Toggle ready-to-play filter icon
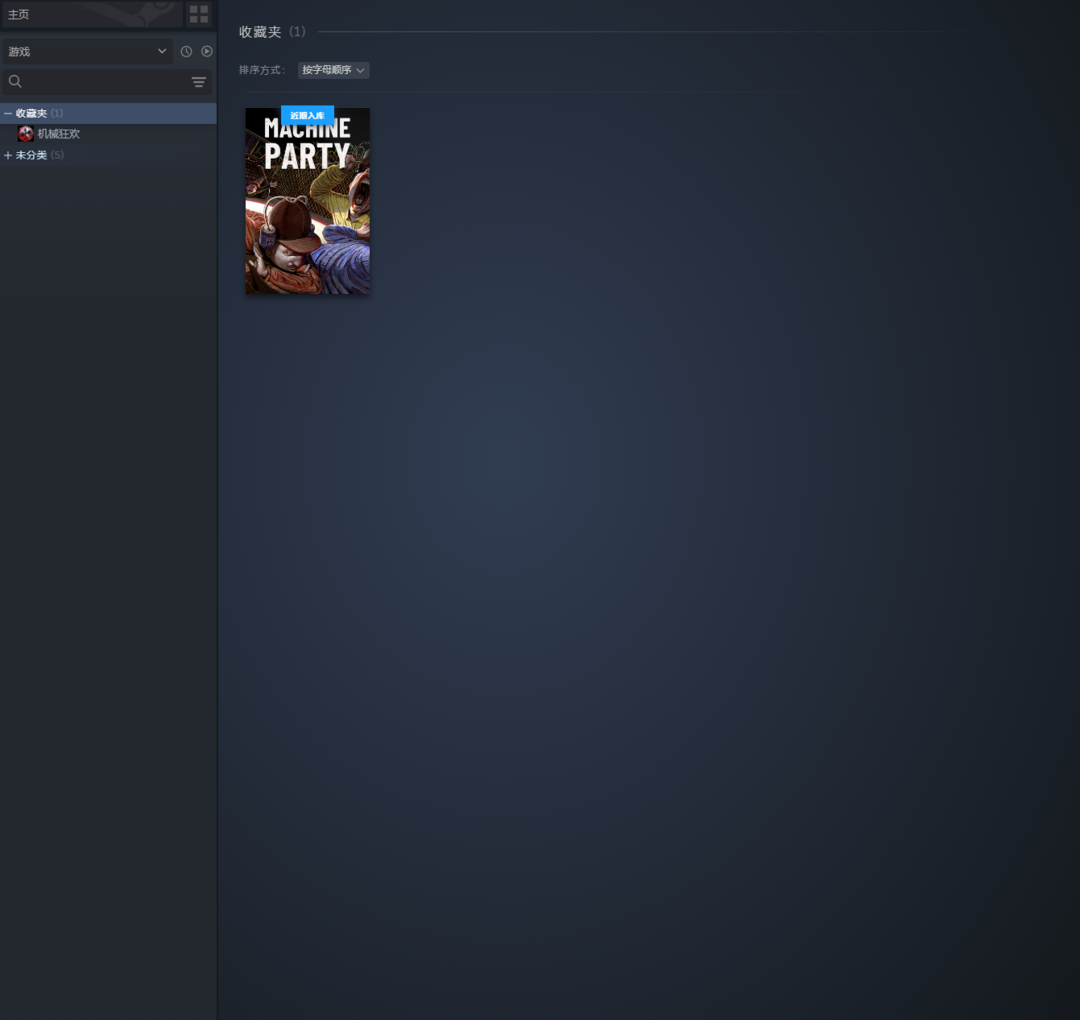 (207, 52)
